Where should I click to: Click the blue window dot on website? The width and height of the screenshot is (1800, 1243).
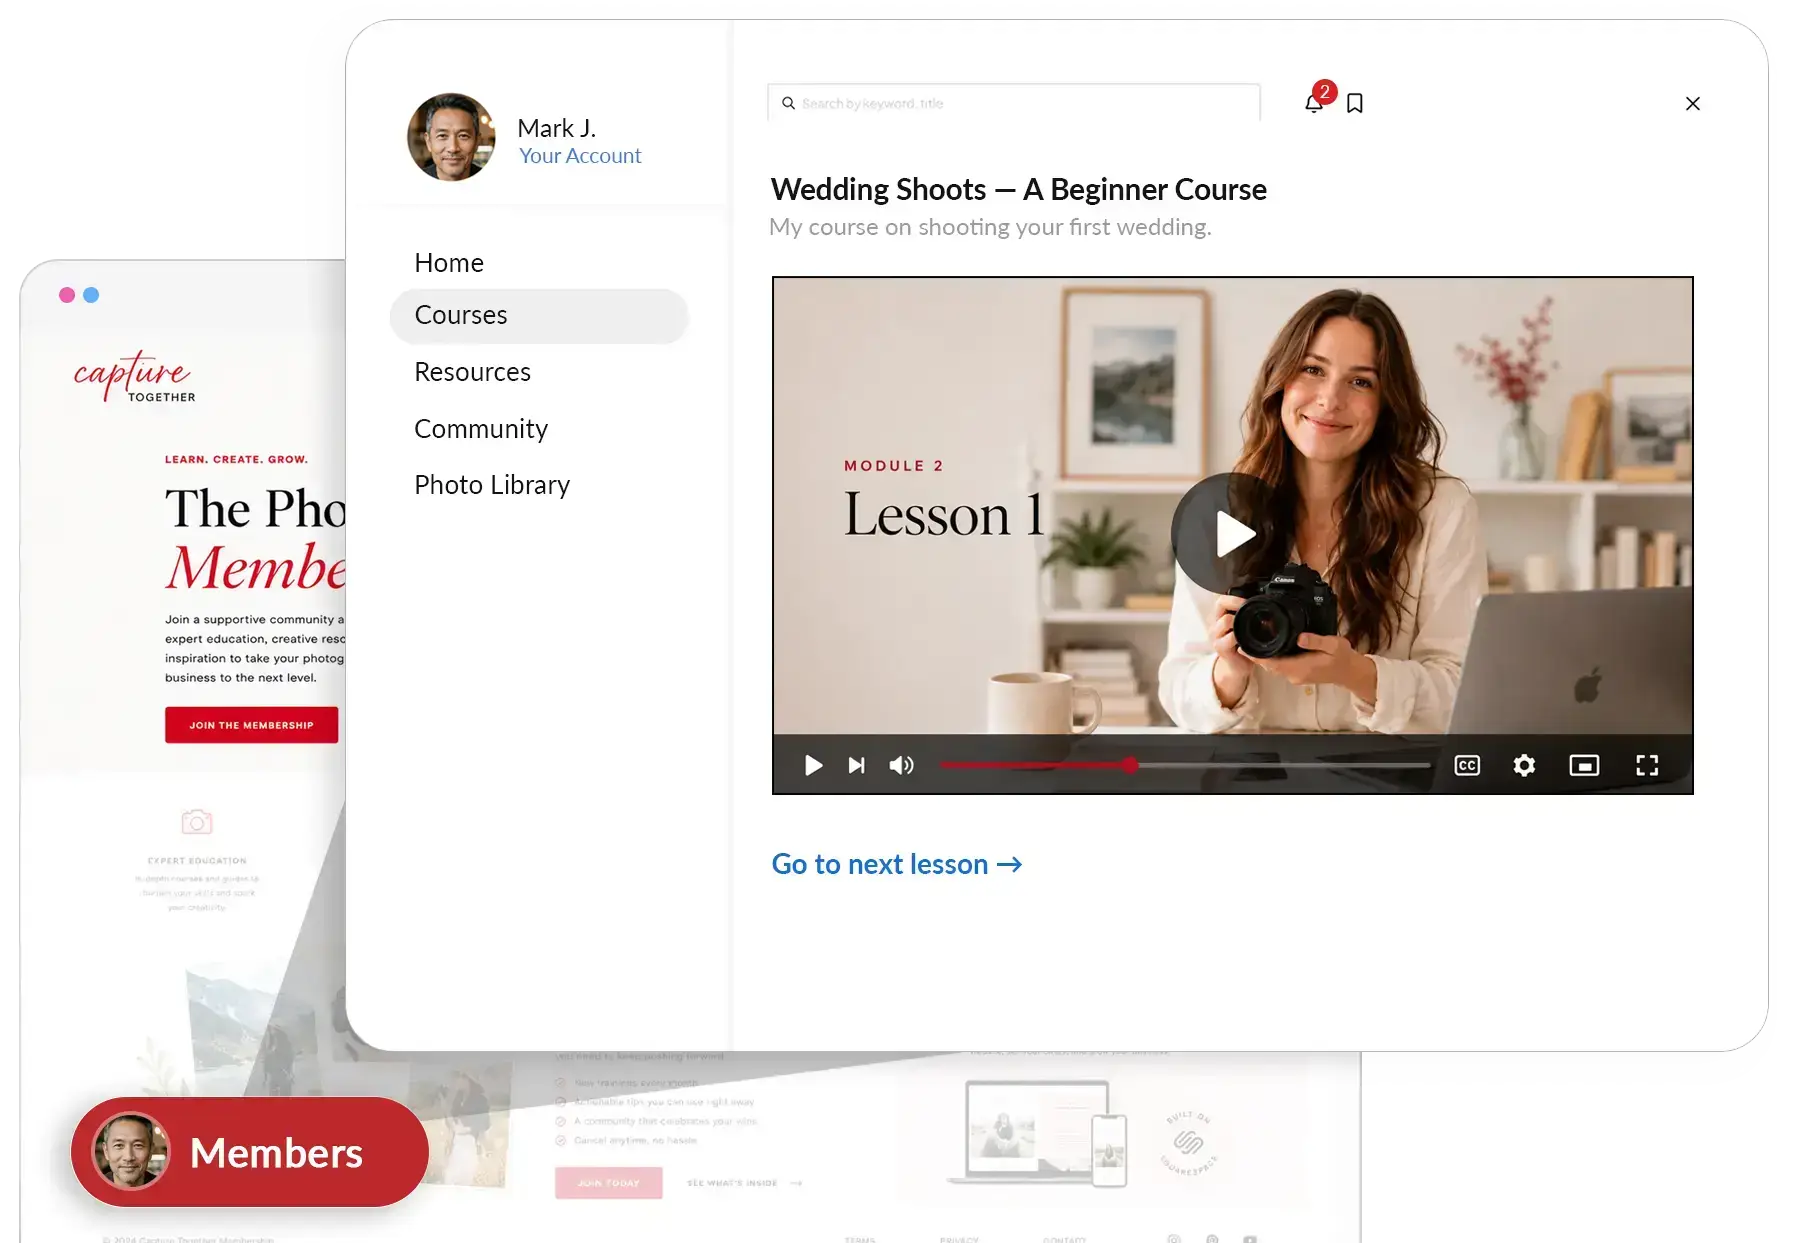coord(91,295)
